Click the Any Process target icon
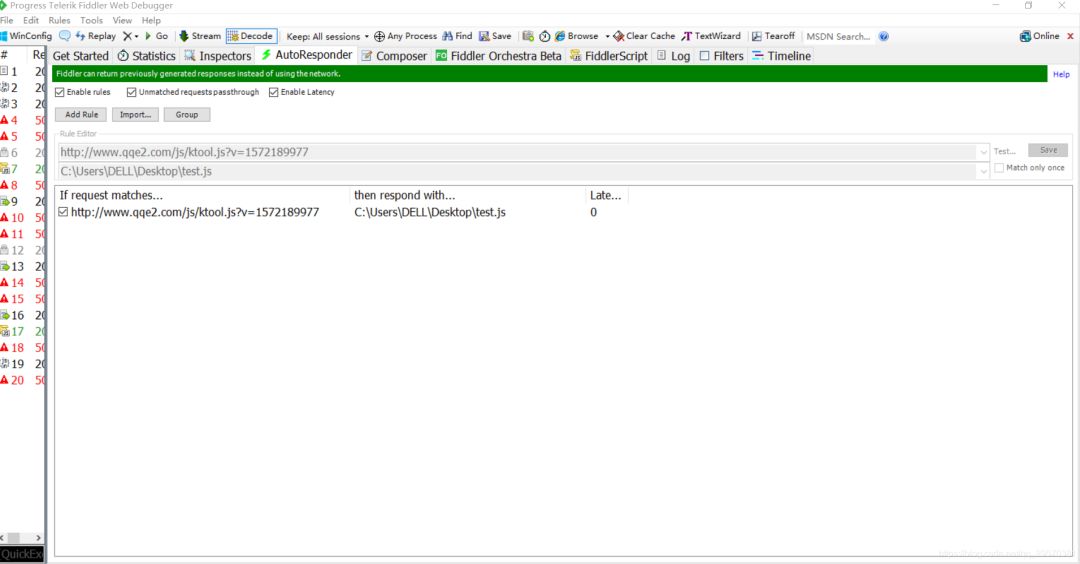 coord(380,36)
